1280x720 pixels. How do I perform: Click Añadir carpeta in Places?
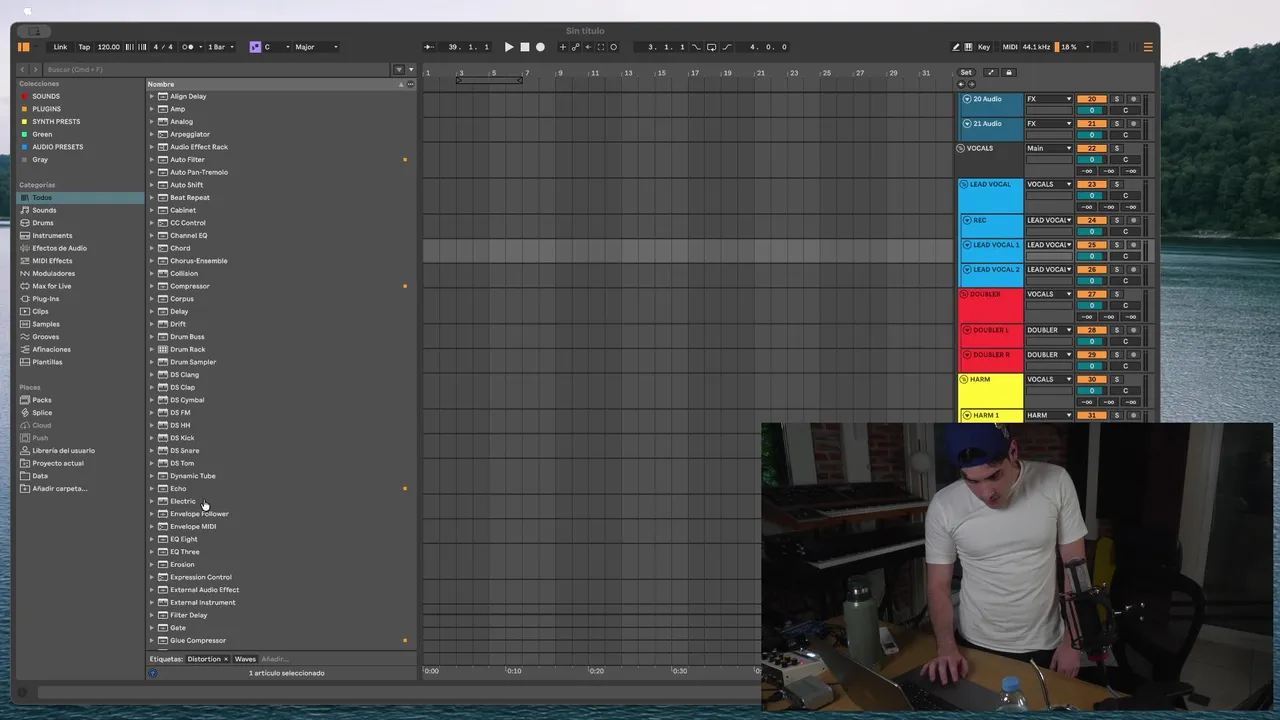coord(59,489)
